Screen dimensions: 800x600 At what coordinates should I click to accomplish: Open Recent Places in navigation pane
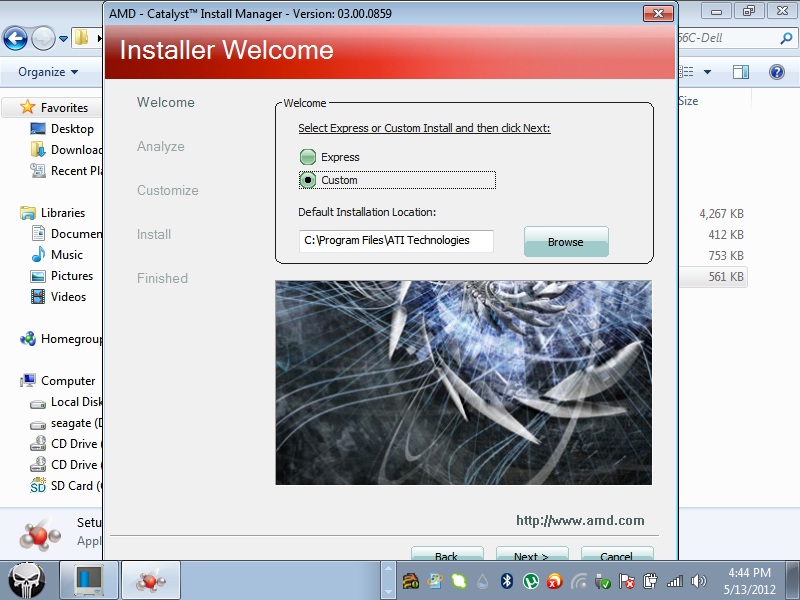pos(66,170)
